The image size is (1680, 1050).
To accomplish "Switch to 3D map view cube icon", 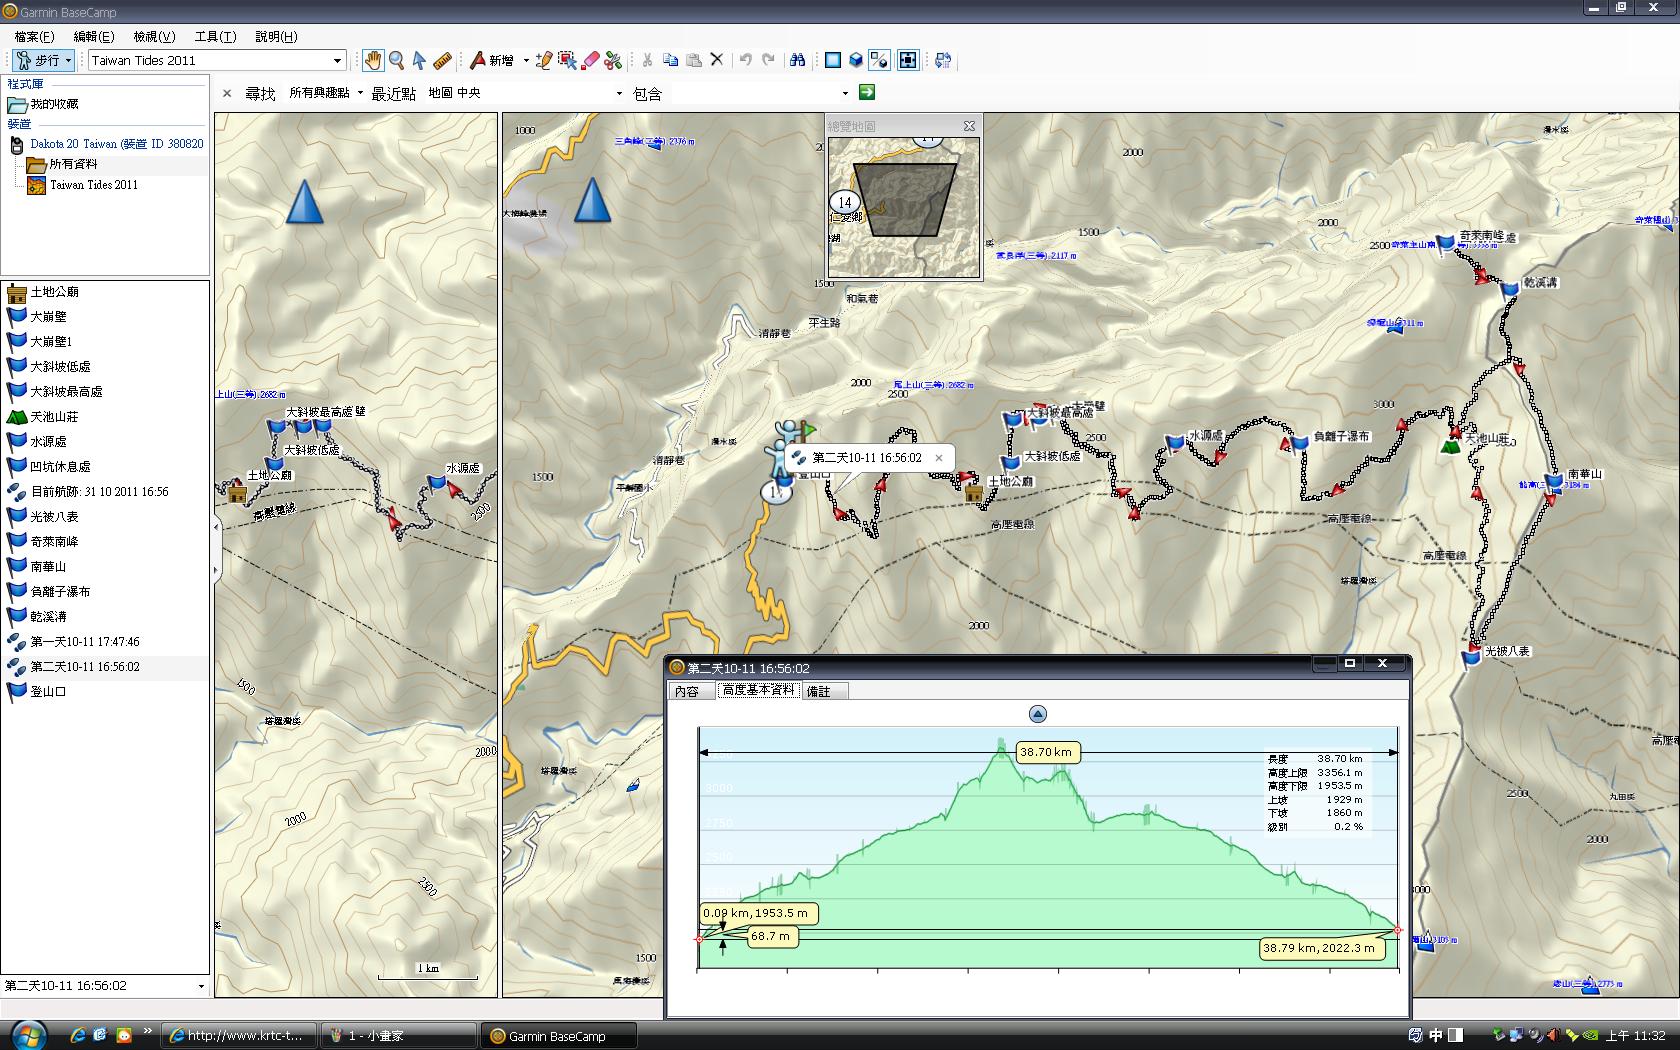I will coord(856,60).
